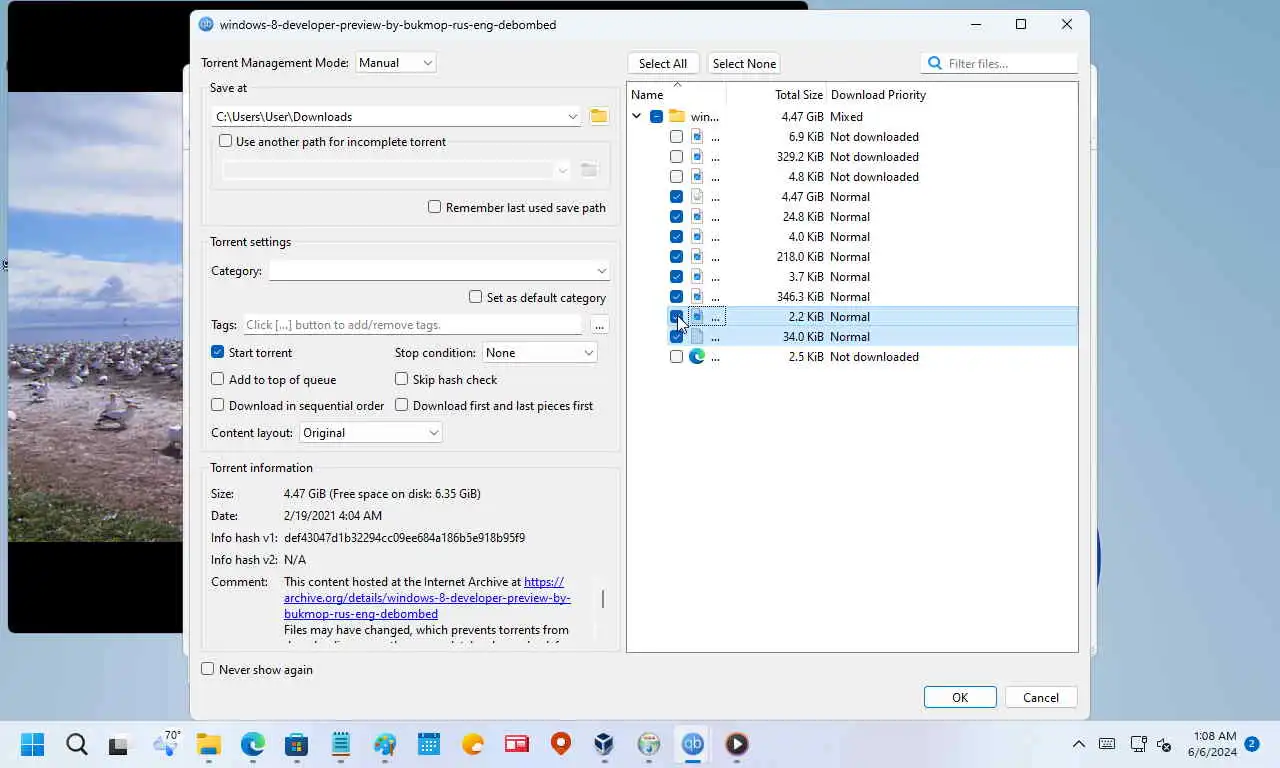The width and height of the screenshot is (1280, 768).
Task: Open Torrent Management Mode dropdown
Action: [x=396, y=63]
